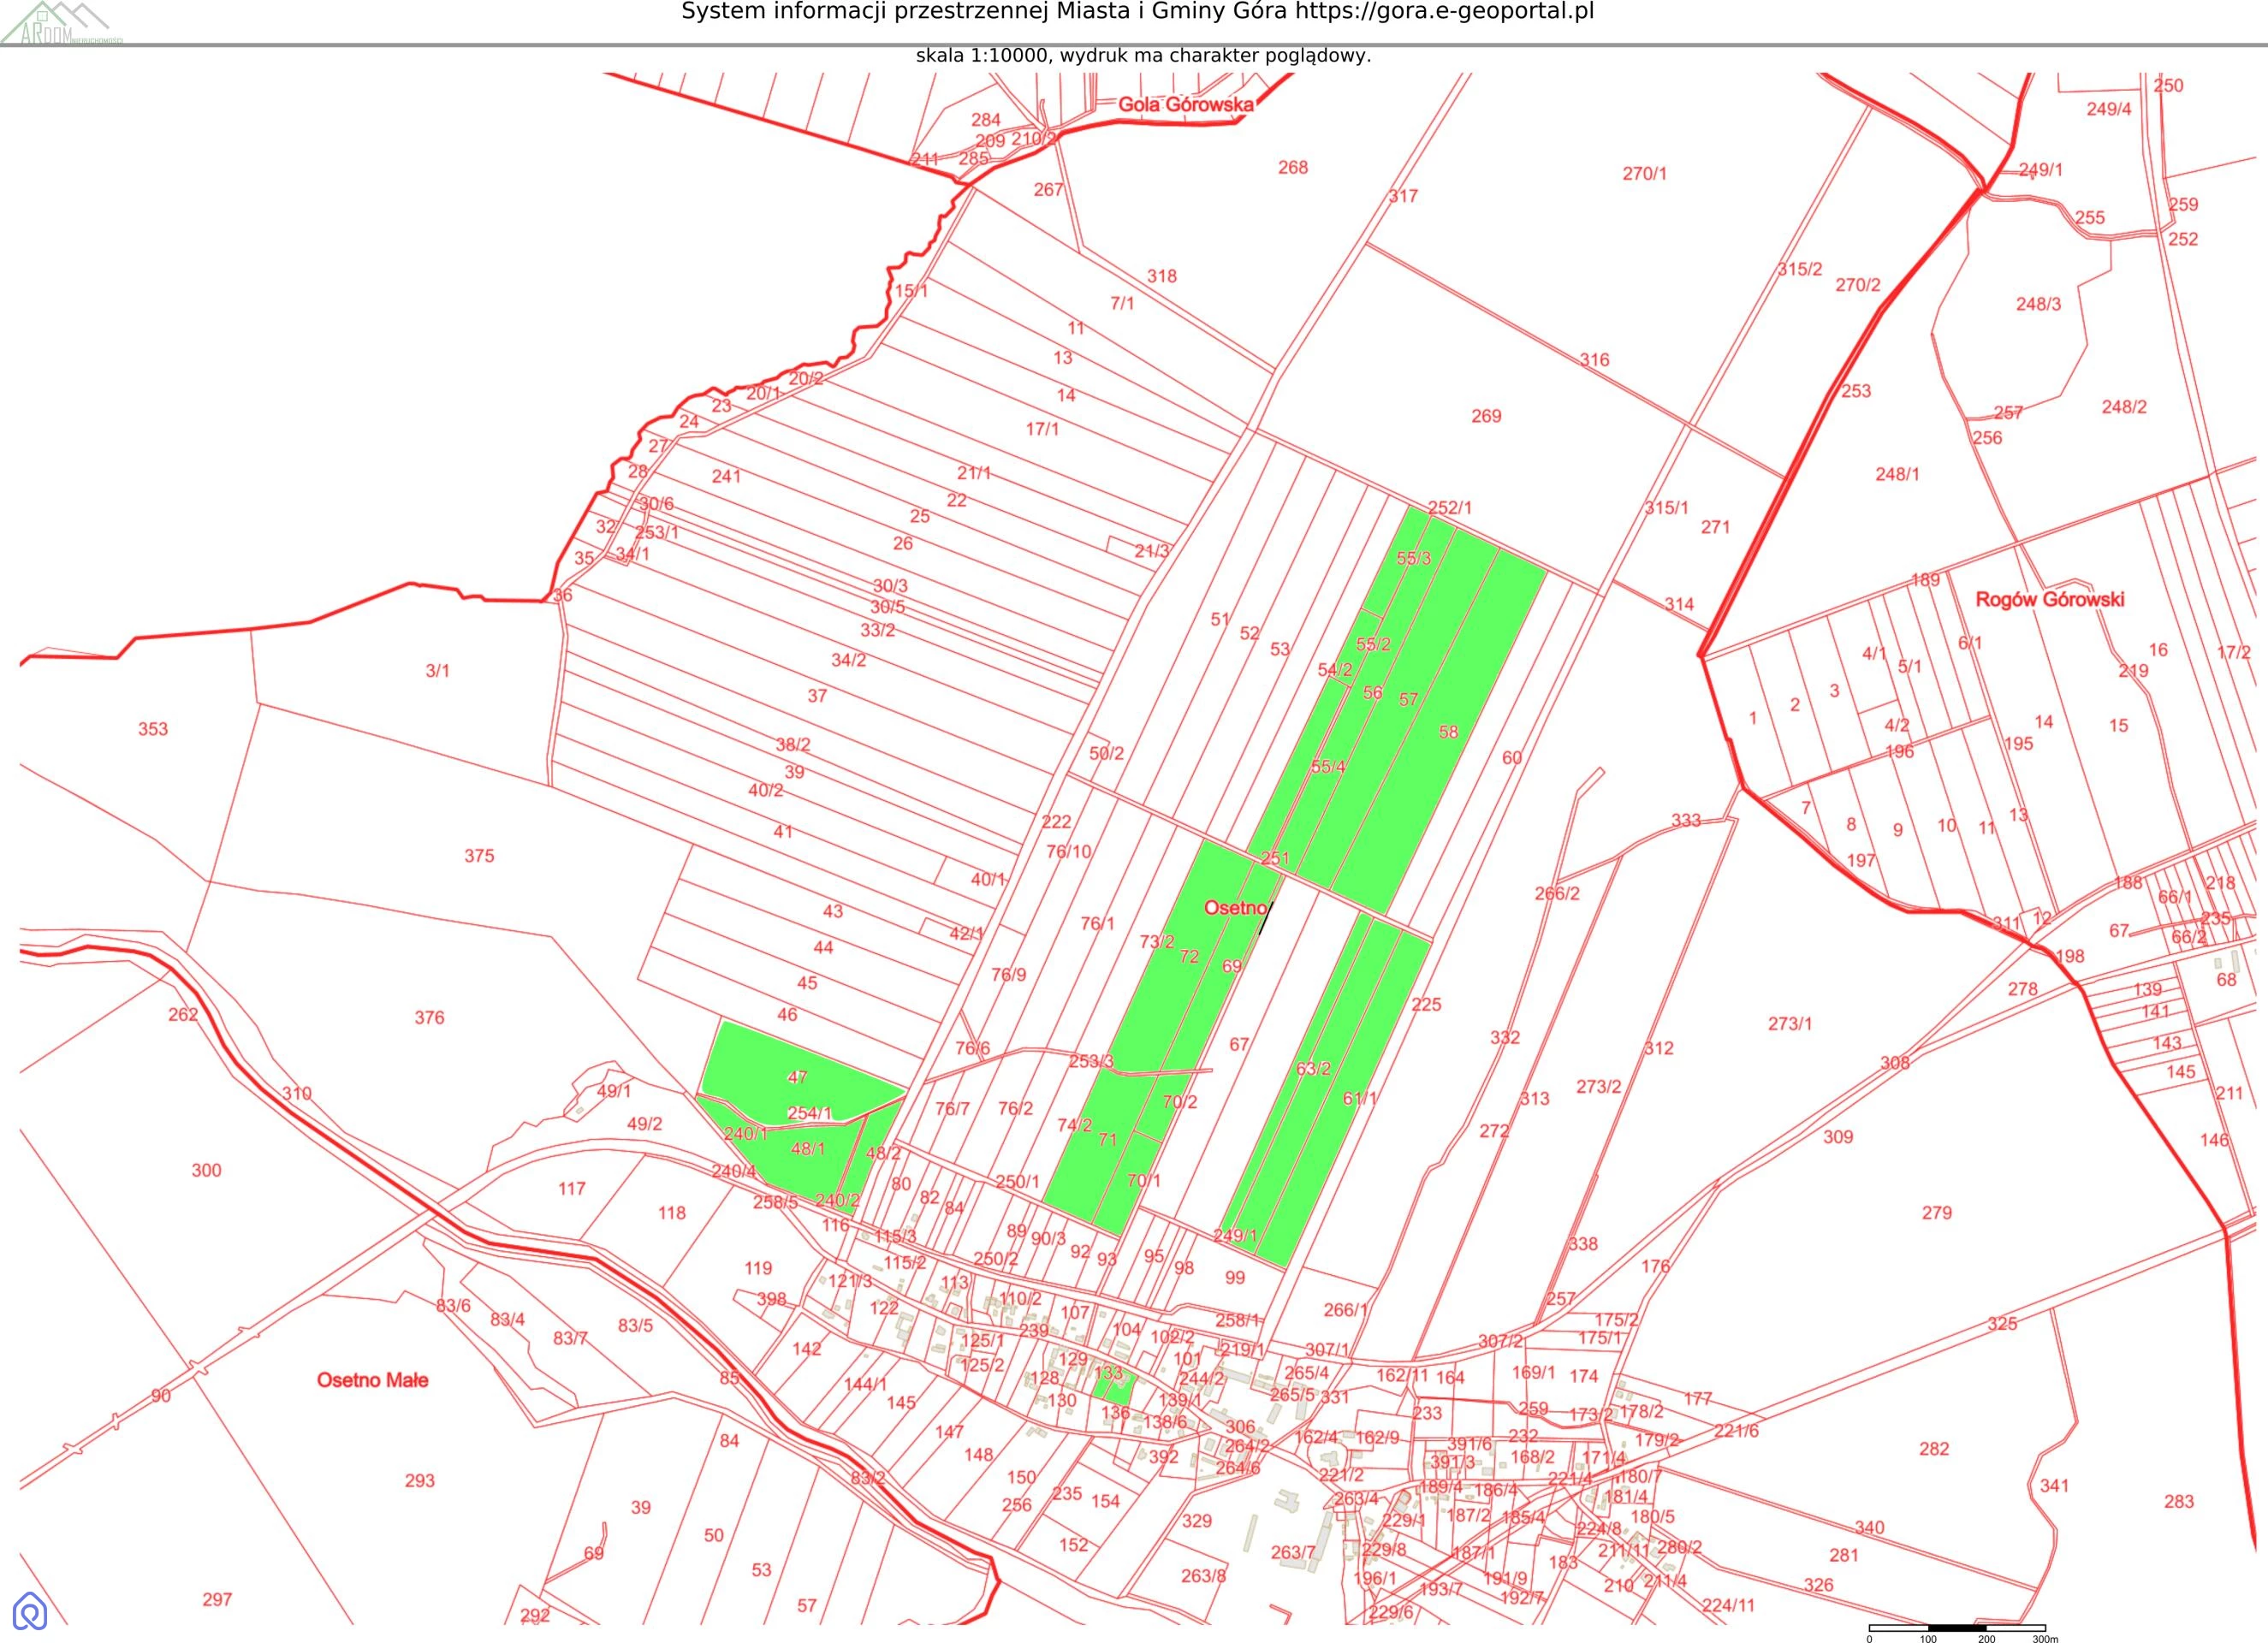Click the Osetno Małe label

click(372, 1380)
